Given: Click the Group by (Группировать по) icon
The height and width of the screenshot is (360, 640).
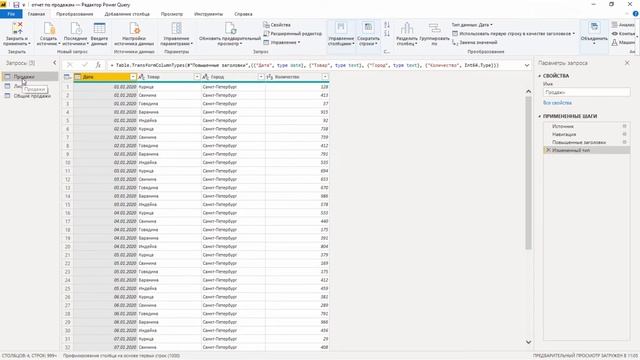Looking at the screenshot, I should (434, 28).
